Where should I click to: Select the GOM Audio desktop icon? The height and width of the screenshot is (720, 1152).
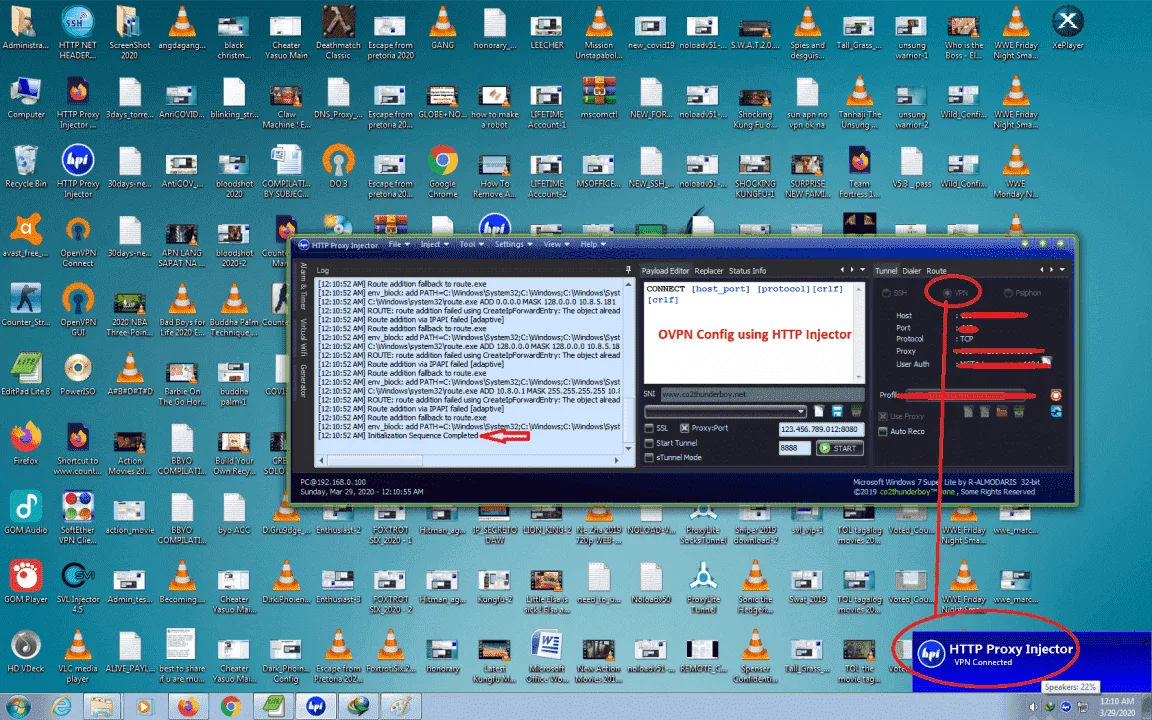click(x=26, y=513)
